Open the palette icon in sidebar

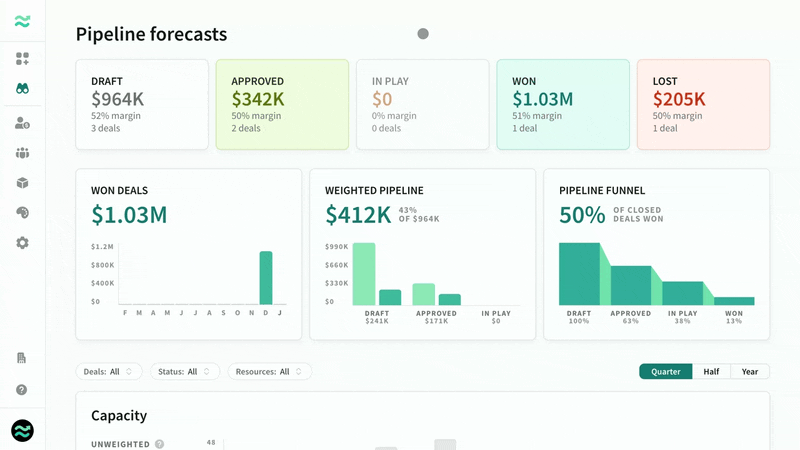pyautogui.click(x=22, y=213)
